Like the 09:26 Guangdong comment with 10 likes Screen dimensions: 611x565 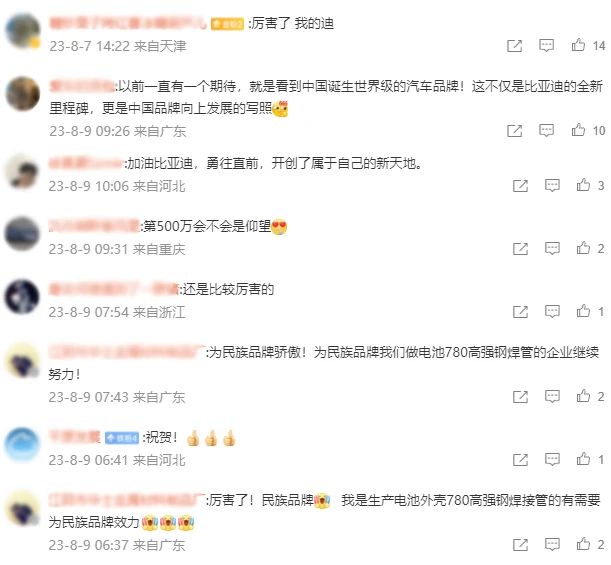(x=578, y=130)
